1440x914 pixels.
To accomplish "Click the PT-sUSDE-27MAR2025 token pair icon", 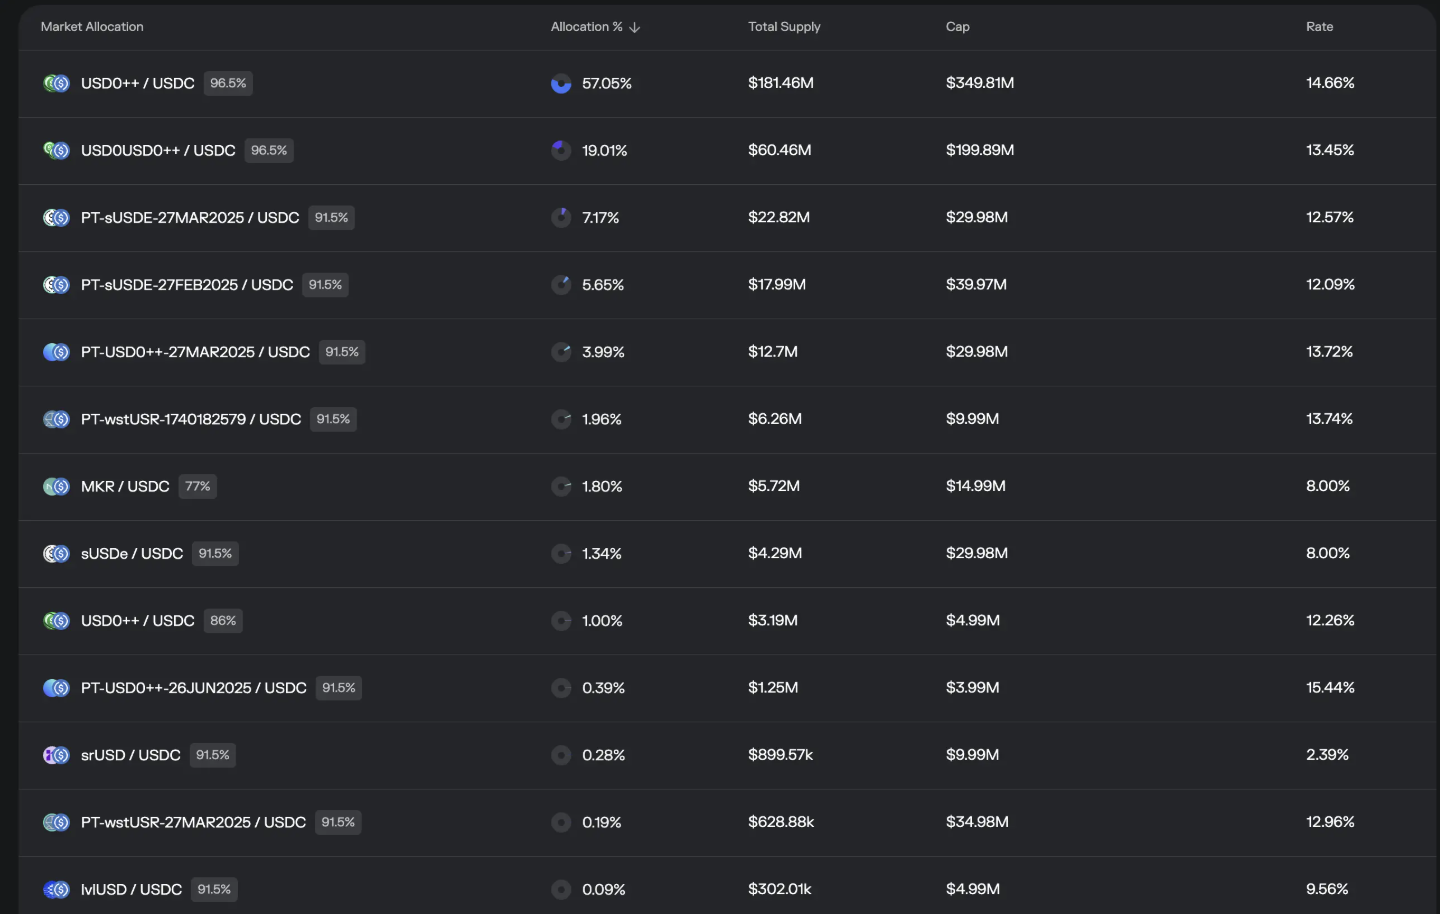I will (56, 218).
